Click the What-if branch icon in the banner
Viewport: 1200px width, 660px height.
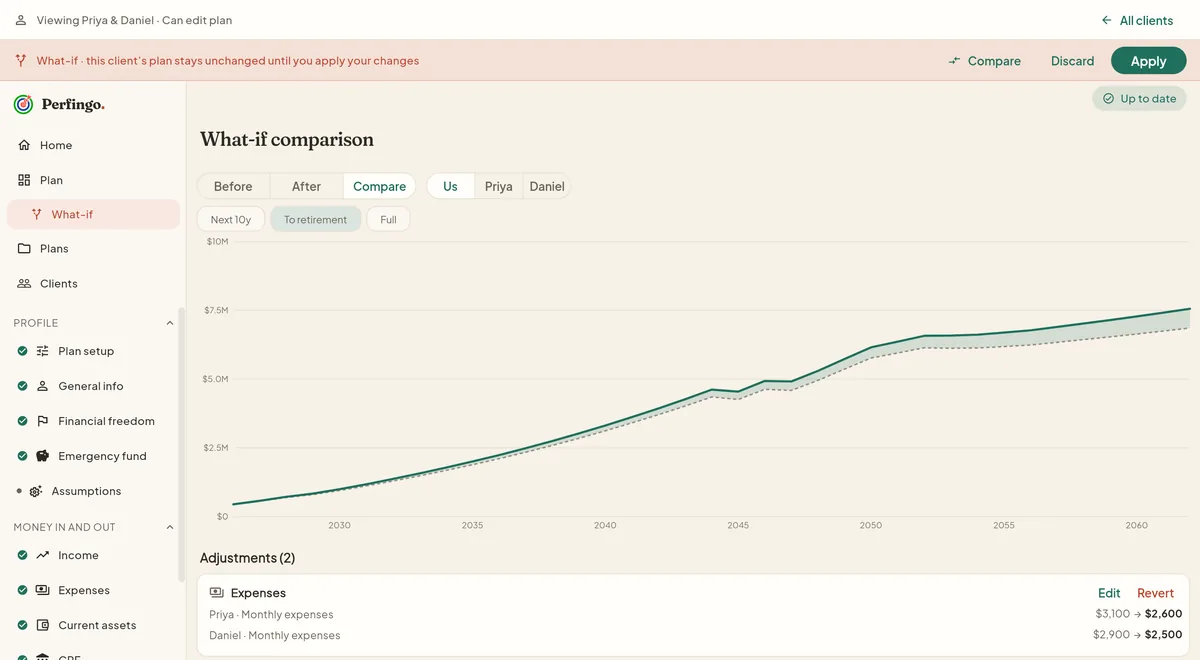click(x=21, y=61)
